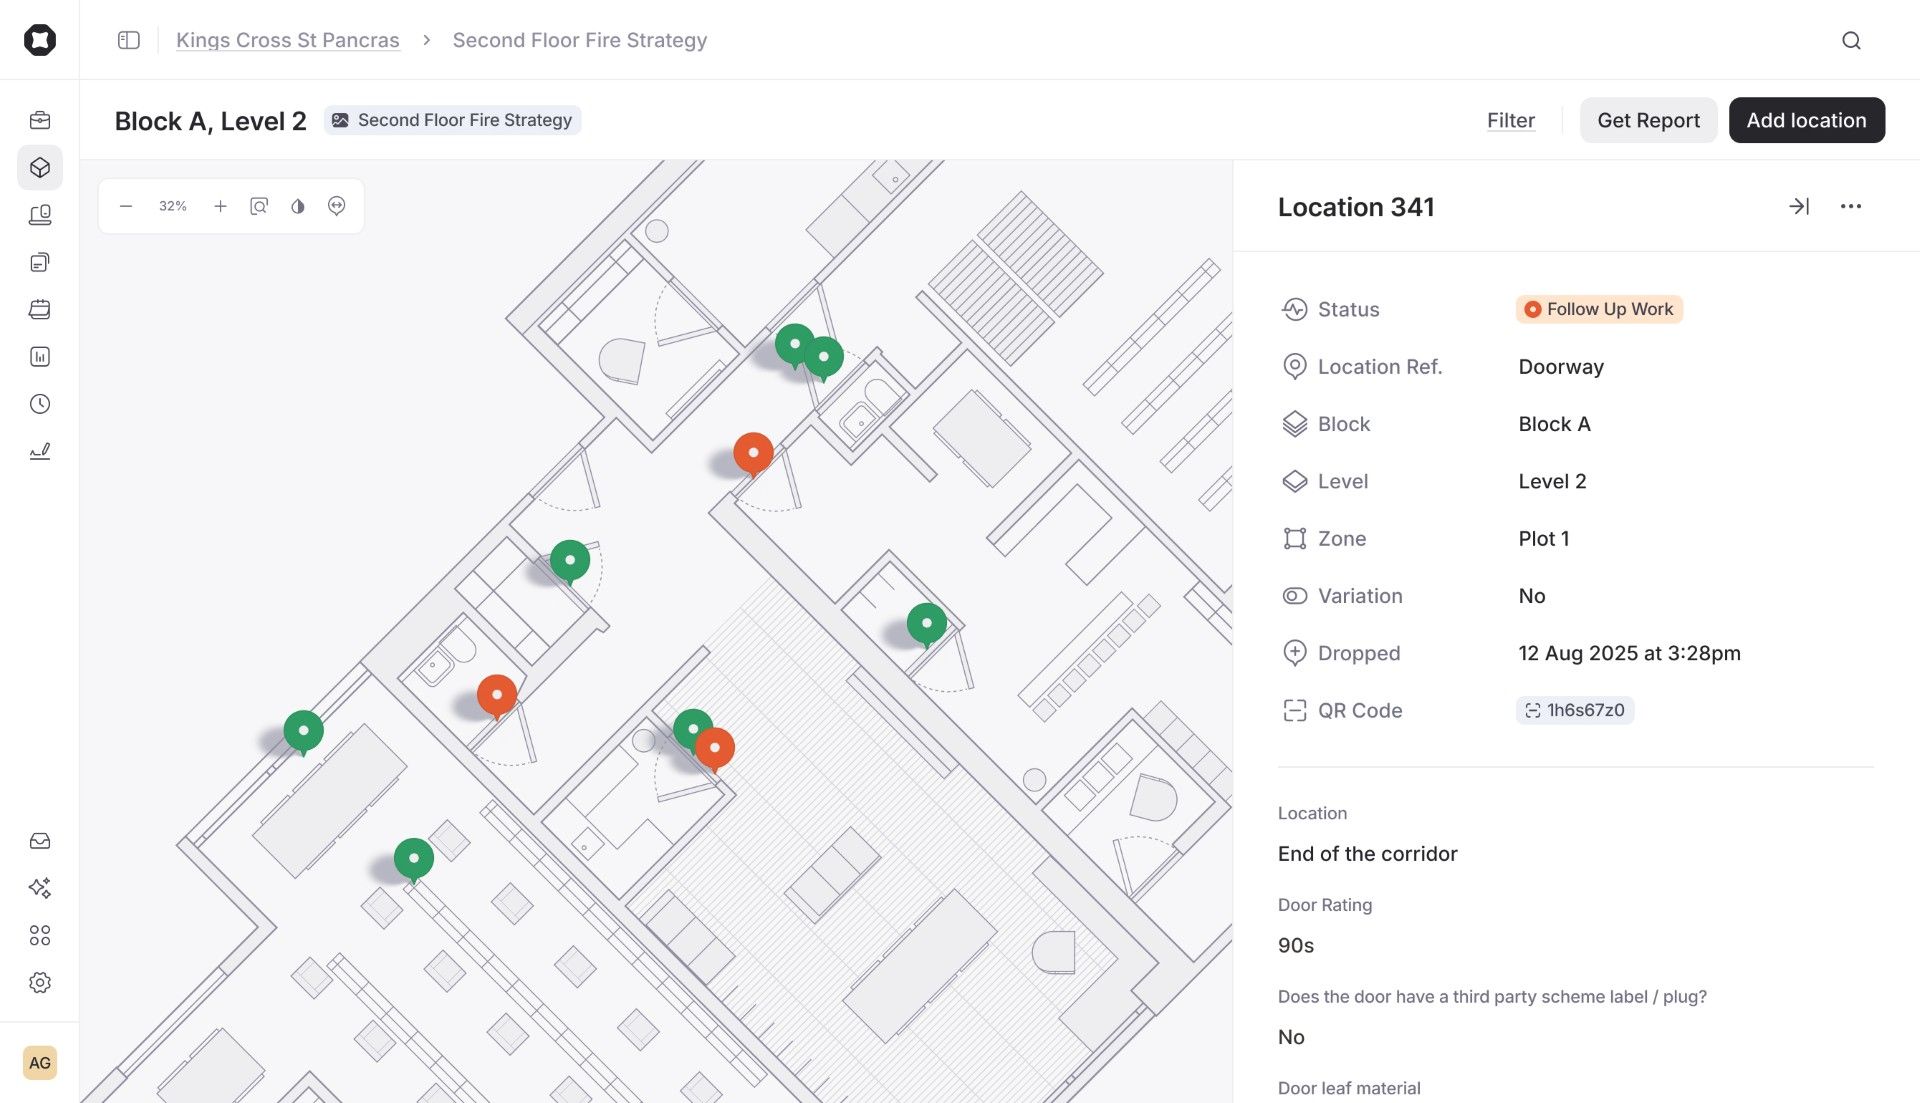Collapse the Location 341 panel with the arrow
This screenshot has height=1103, width=1920.
(x=1799, y=206)
